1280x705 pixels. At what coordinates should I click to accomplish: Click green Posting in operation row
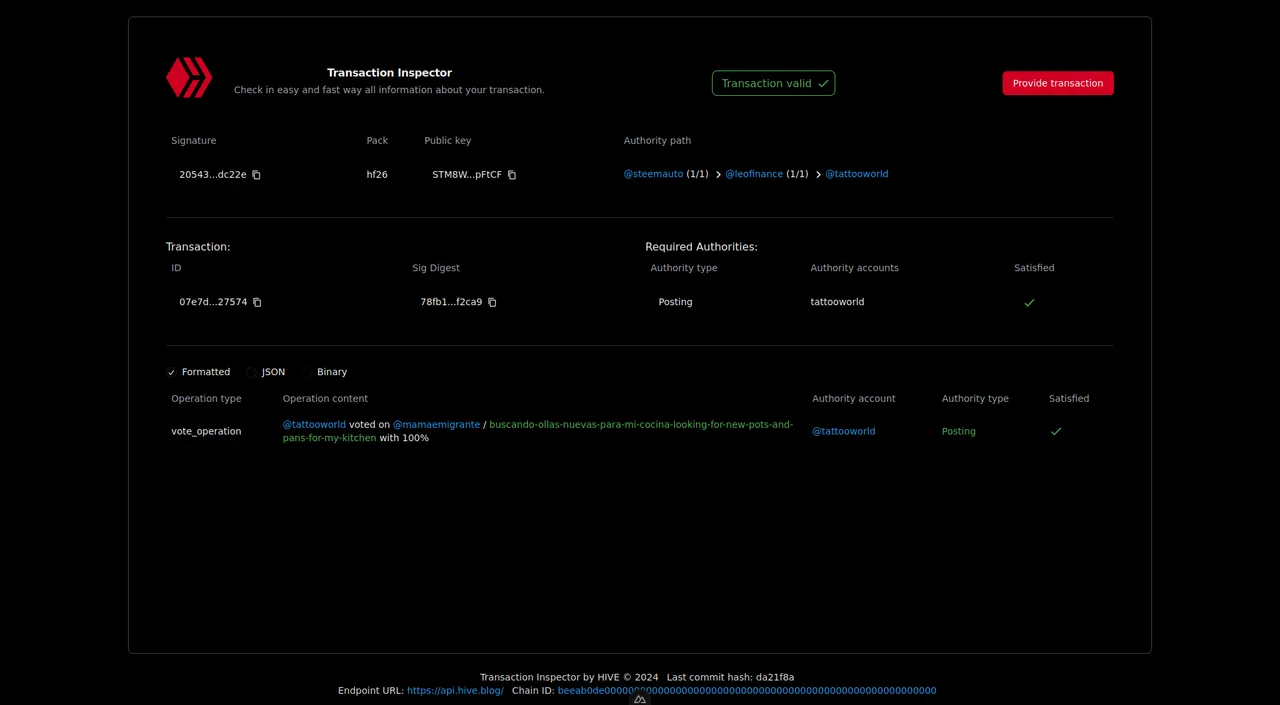click(x=959, y=431)
